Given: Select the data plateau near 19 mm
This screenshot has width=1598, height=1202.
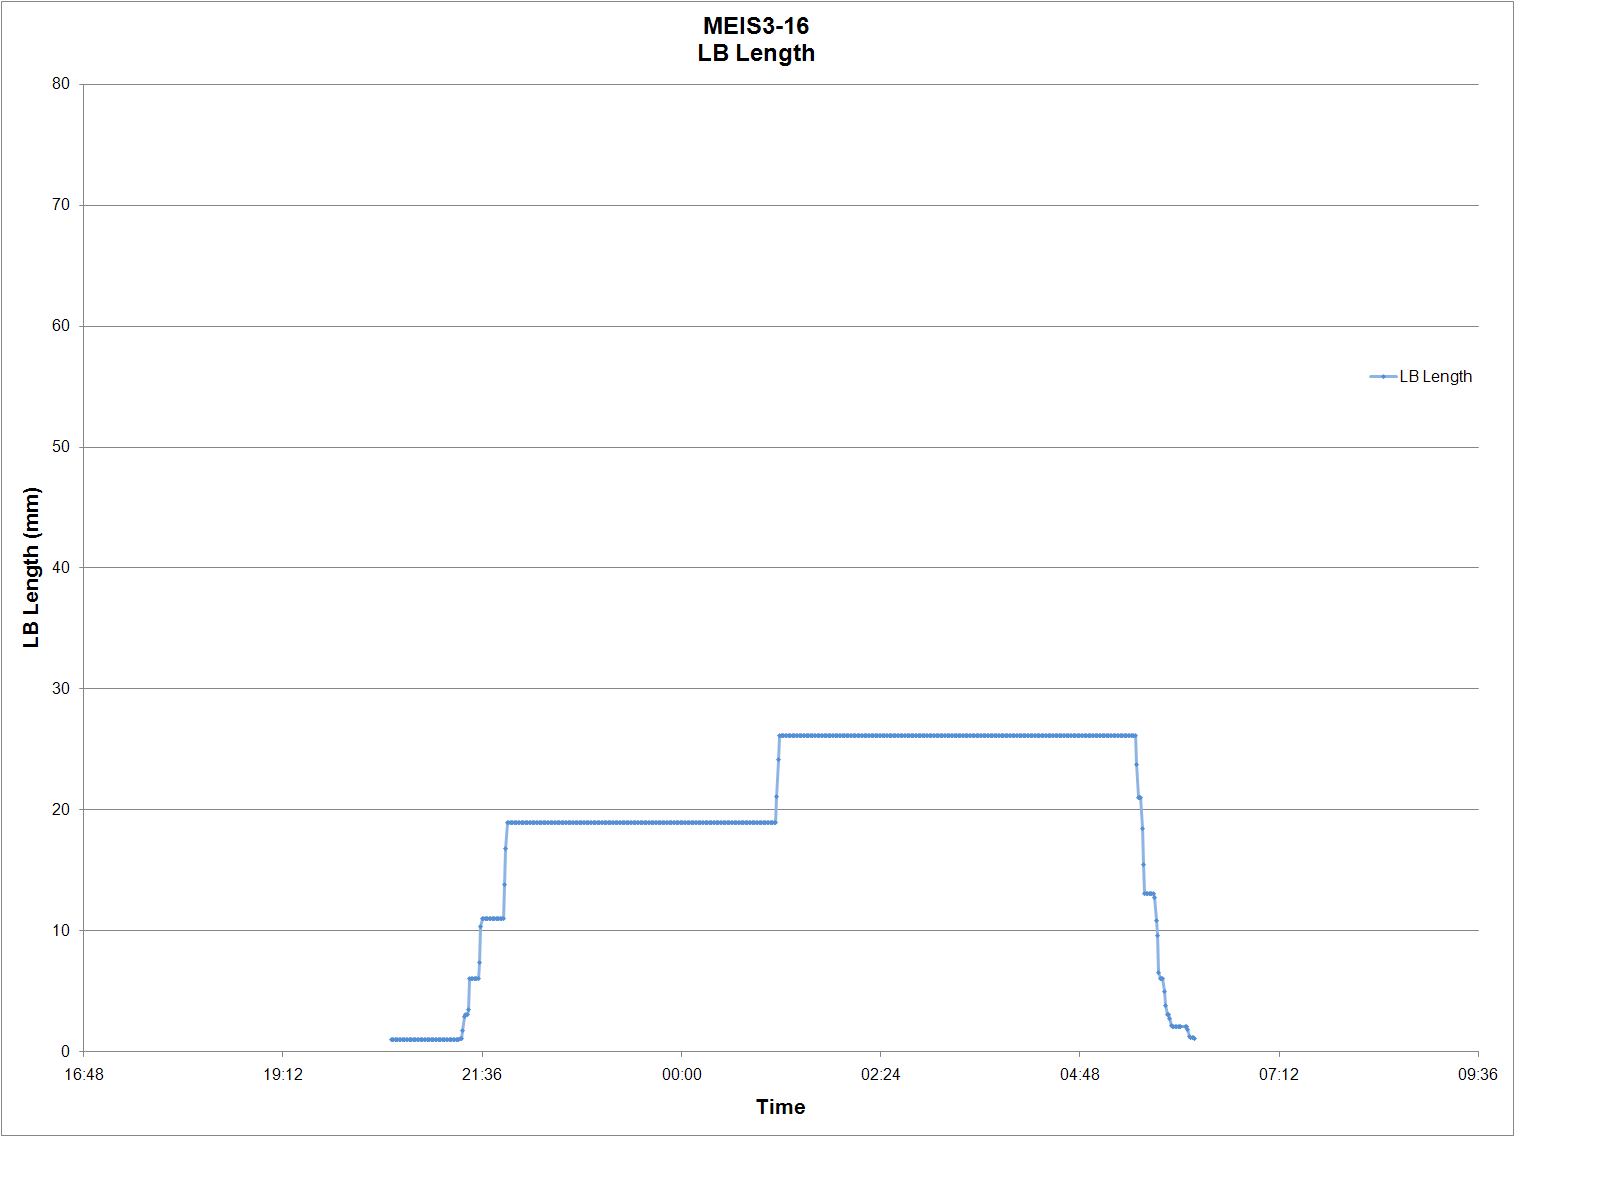Looking at the screenshot, I should point(640,823).
